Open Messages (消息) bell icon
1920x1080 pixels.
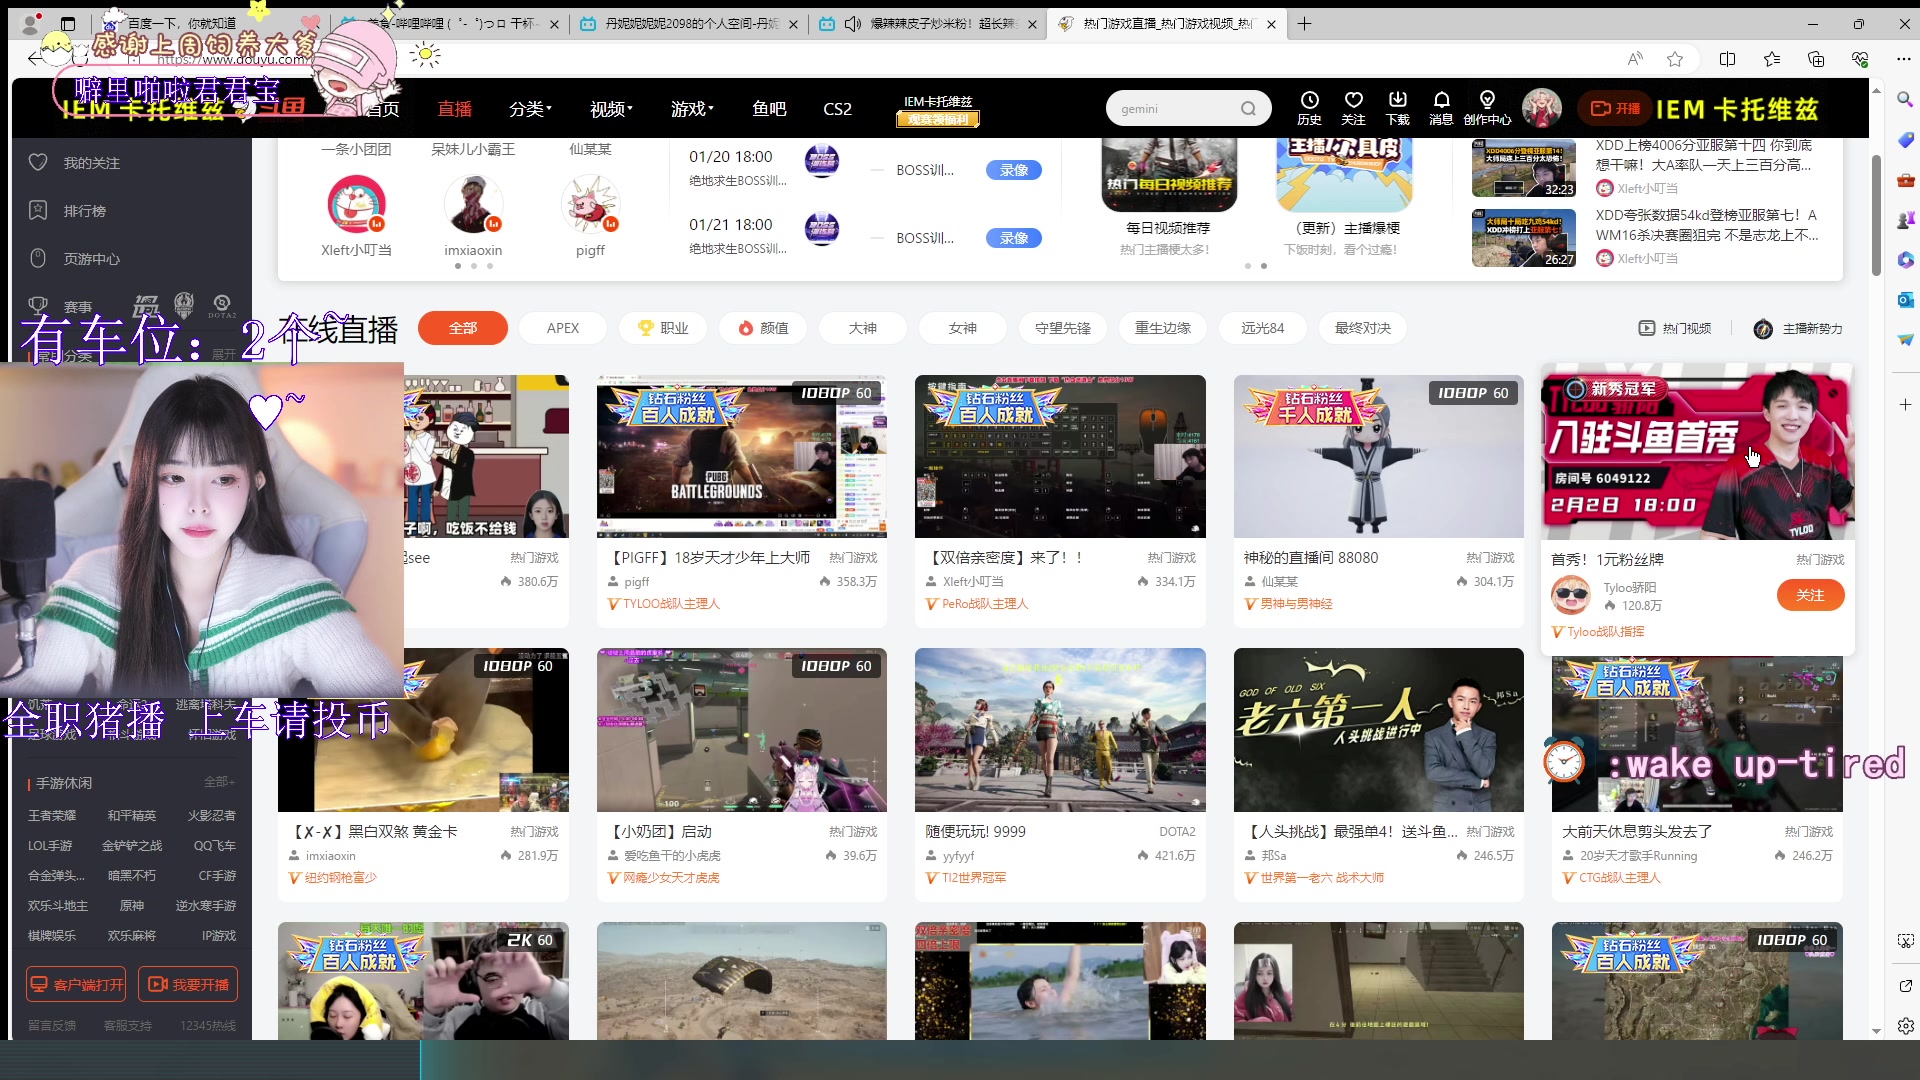tap(1441, 100)
